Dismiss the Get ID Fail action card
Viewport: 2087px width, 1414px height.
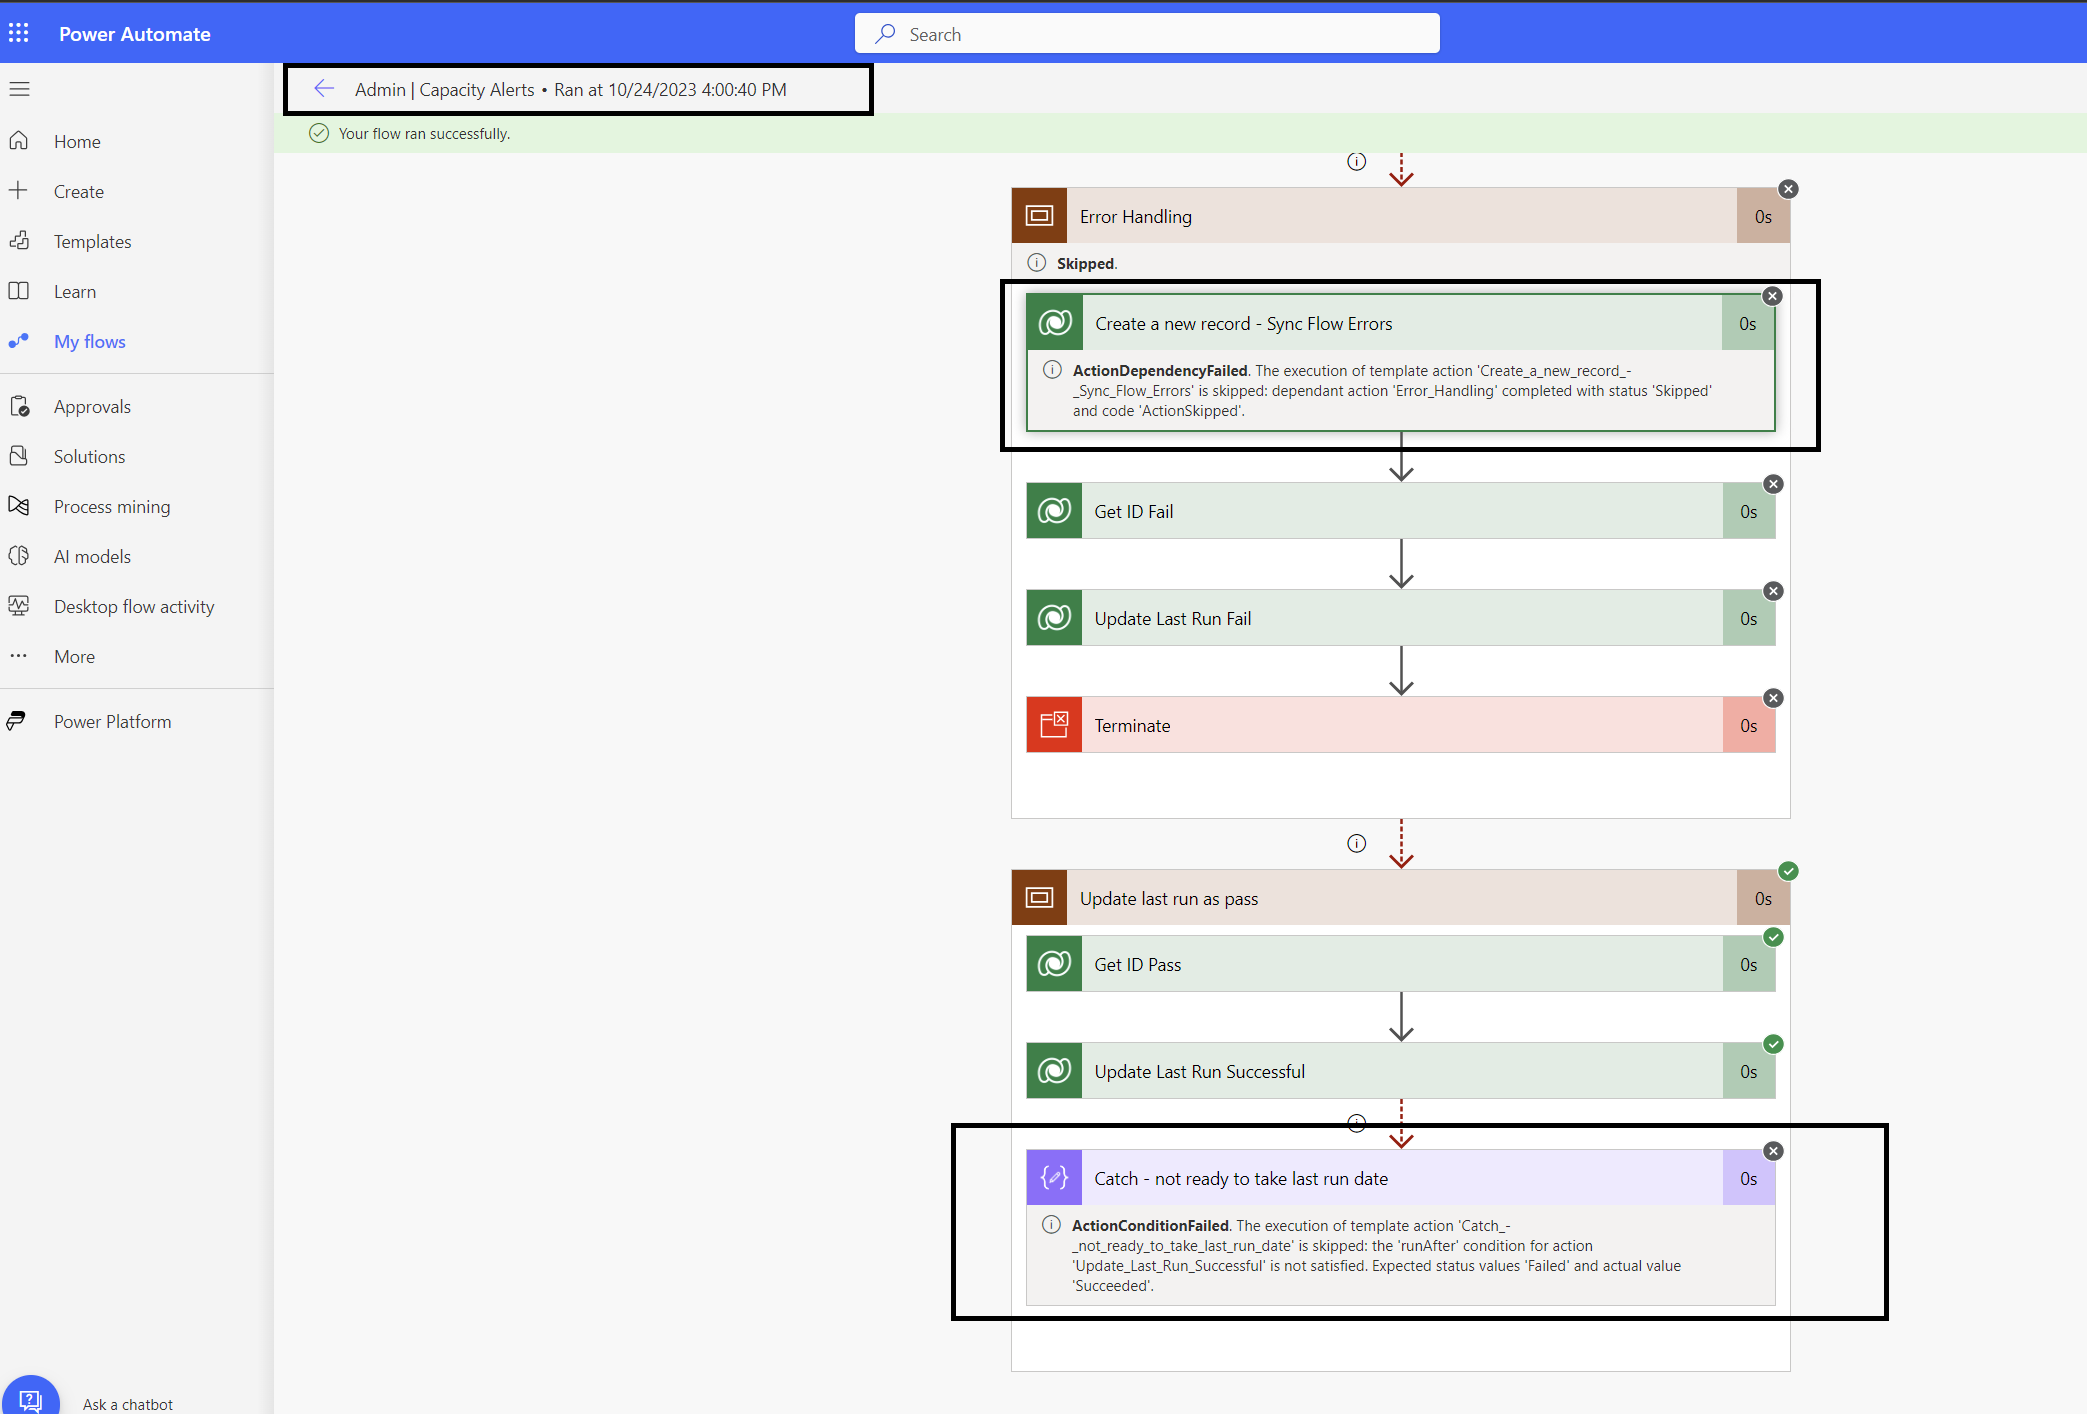click(x=1774, y=484)
